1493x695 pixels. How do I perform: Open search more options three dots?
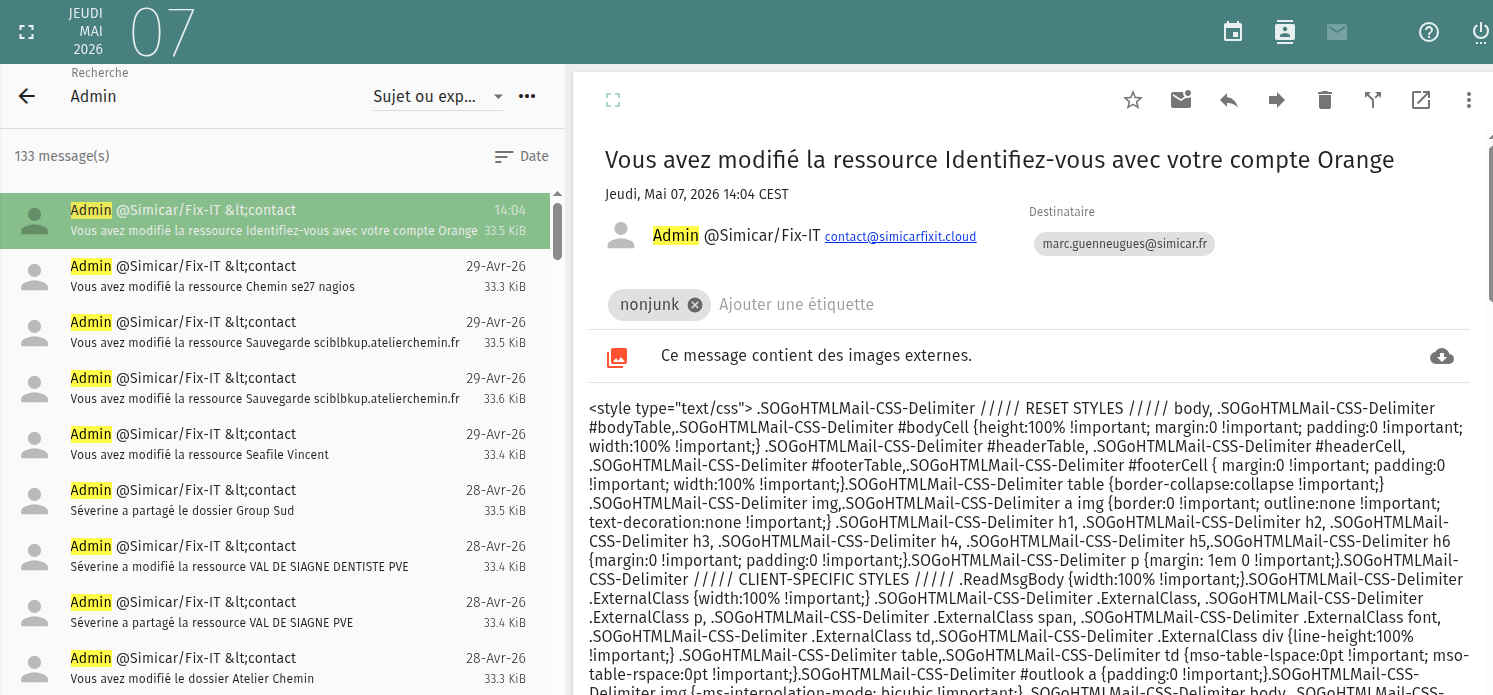pos(527,96)
